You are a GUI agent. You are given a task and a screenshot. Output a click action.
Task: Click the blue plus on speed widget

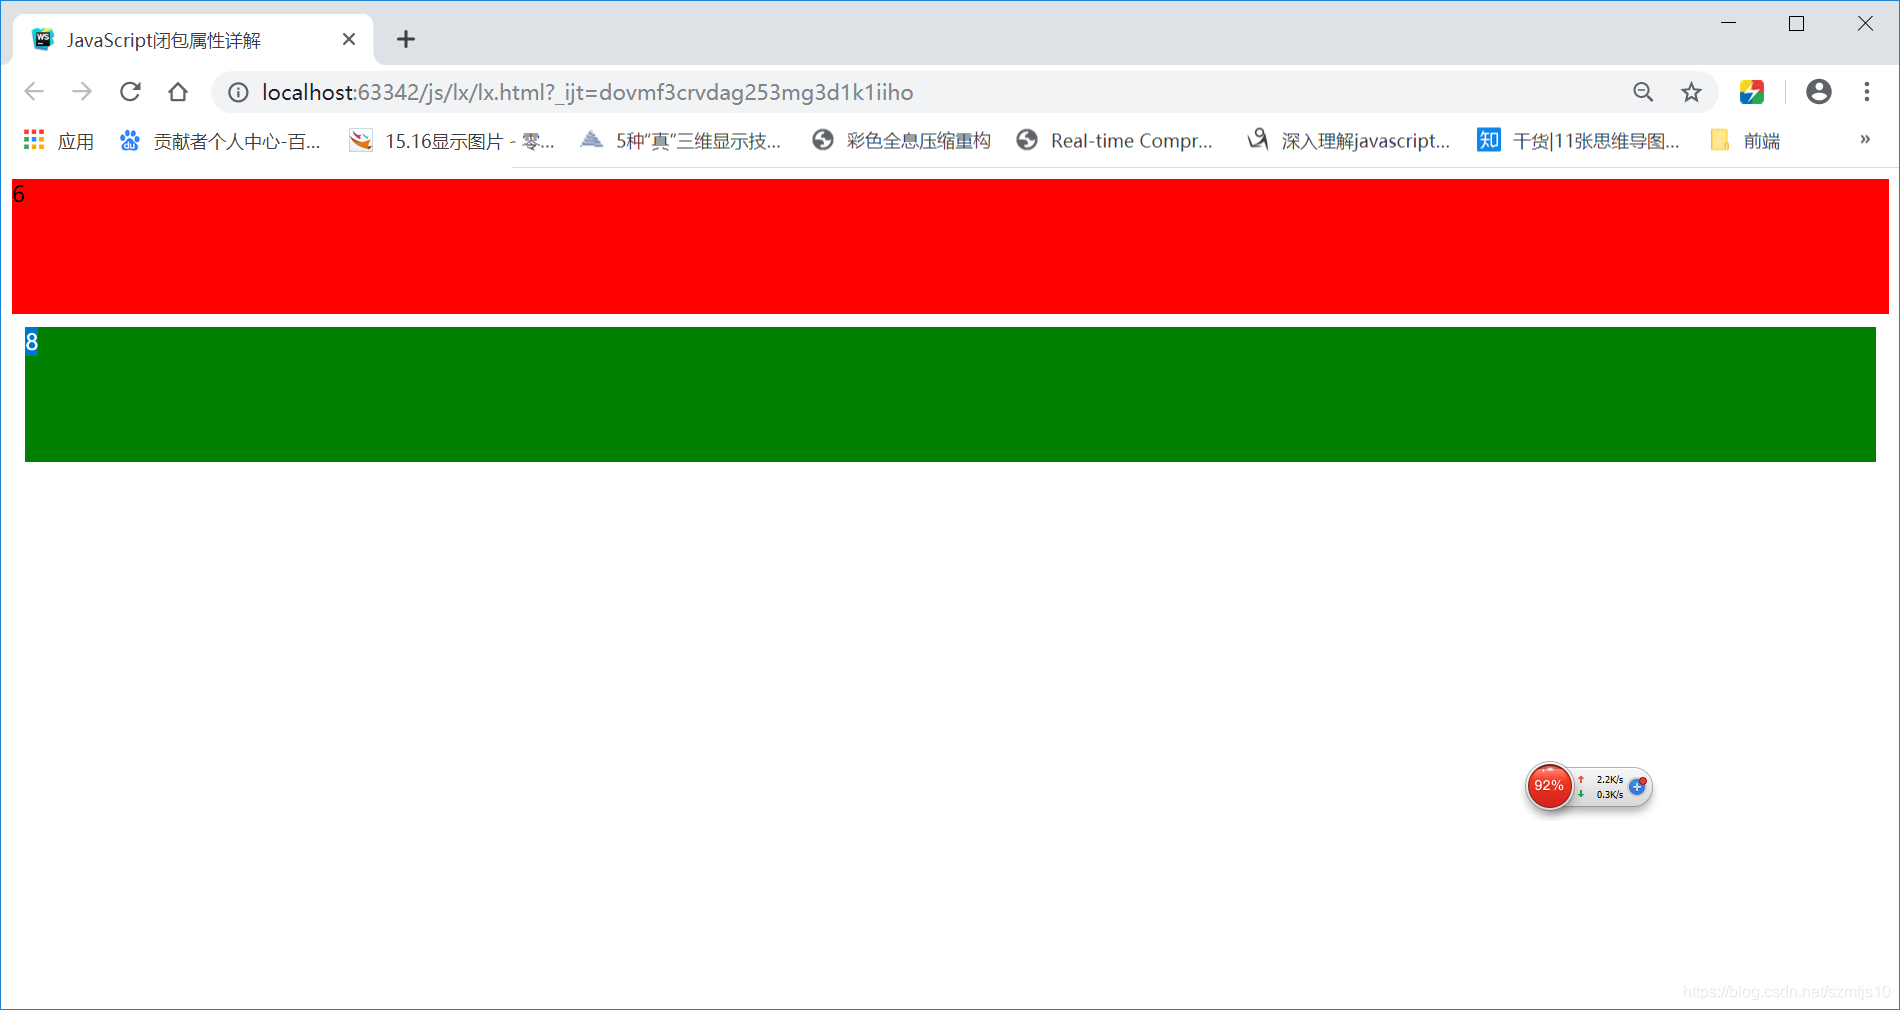1637,787
